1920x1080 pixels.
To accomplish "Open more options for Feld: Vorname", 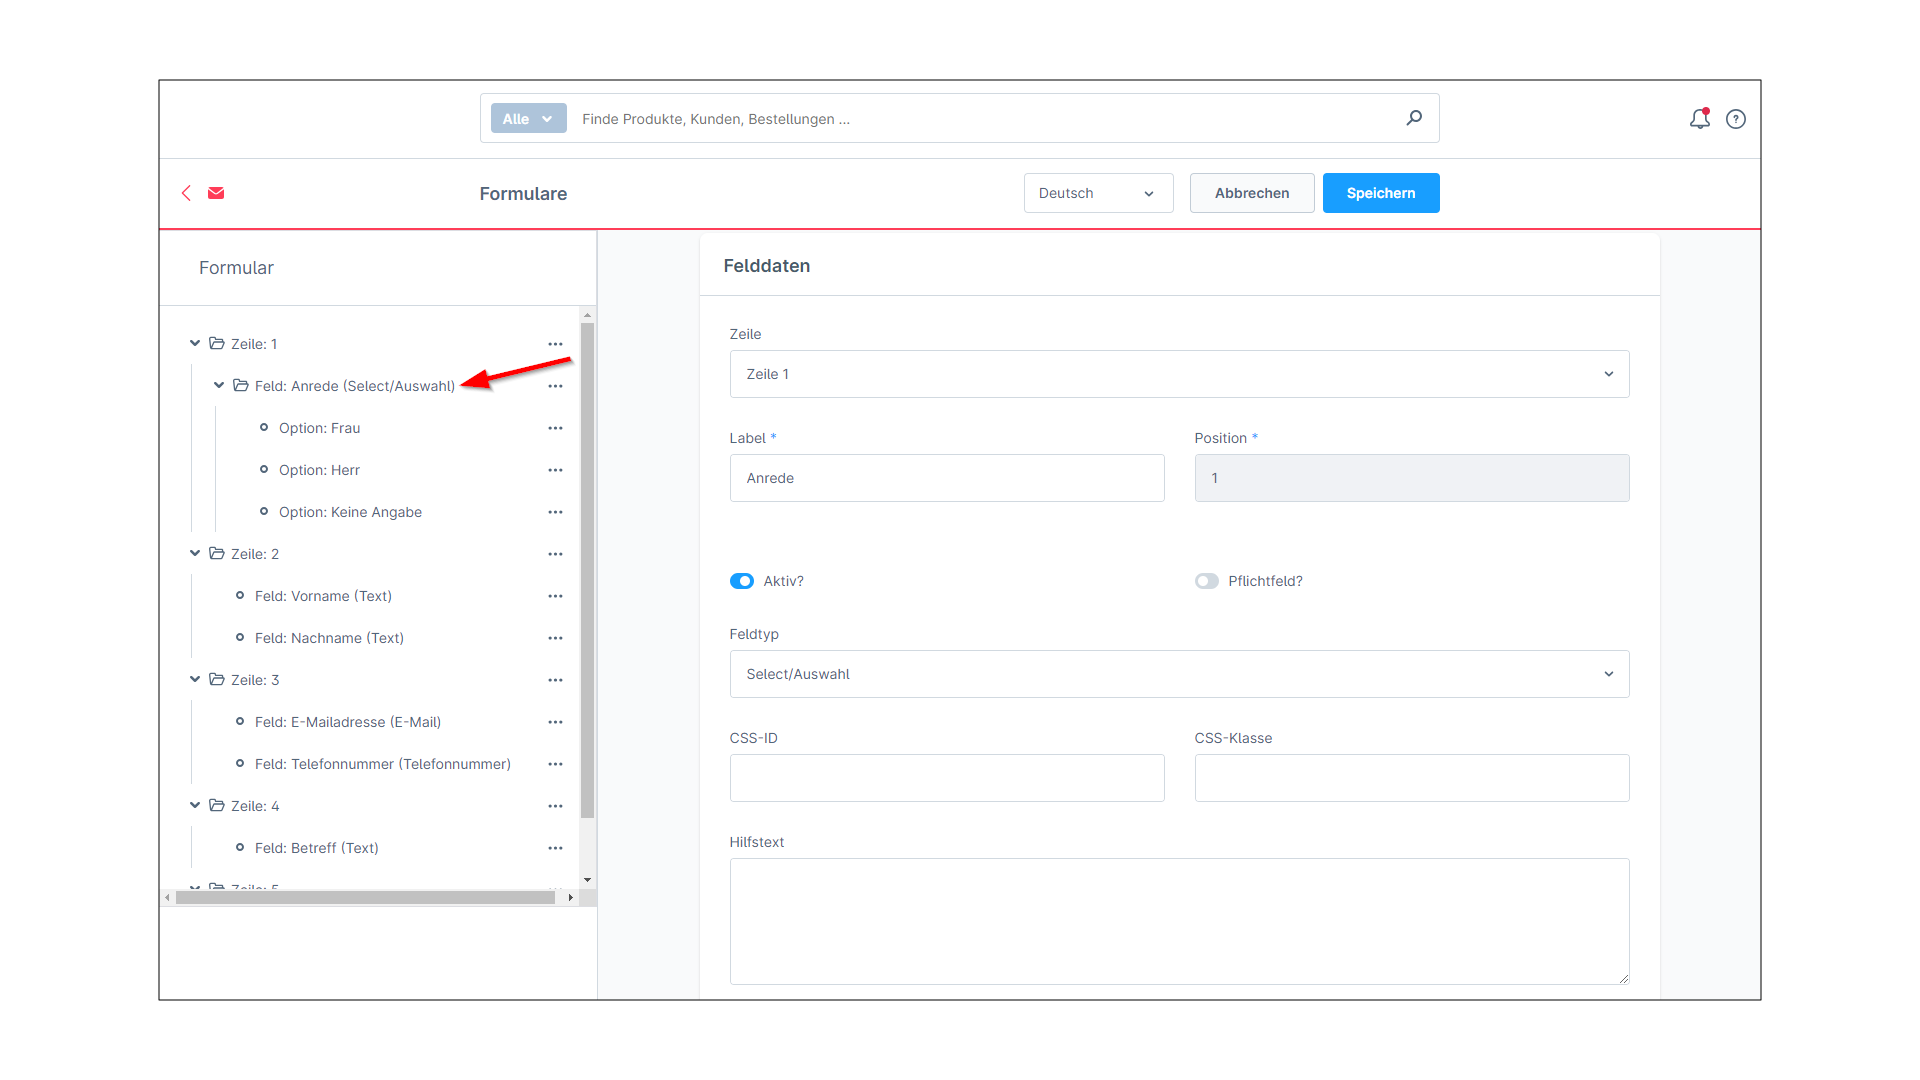I will click(x=555, y=596).
